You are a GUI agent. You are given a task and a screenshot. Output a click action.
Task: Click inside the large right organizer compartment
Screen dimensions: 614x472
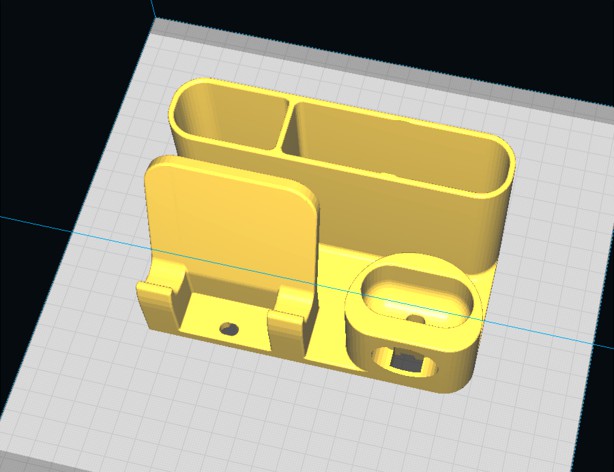[x=400, y=142]
